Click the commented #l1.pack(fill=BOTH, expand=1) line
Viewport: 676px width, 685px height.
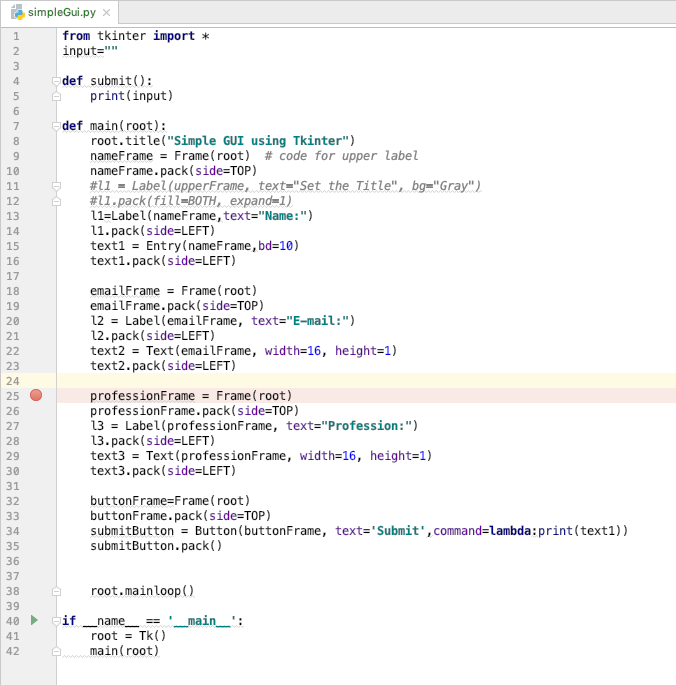click(191, 201)
